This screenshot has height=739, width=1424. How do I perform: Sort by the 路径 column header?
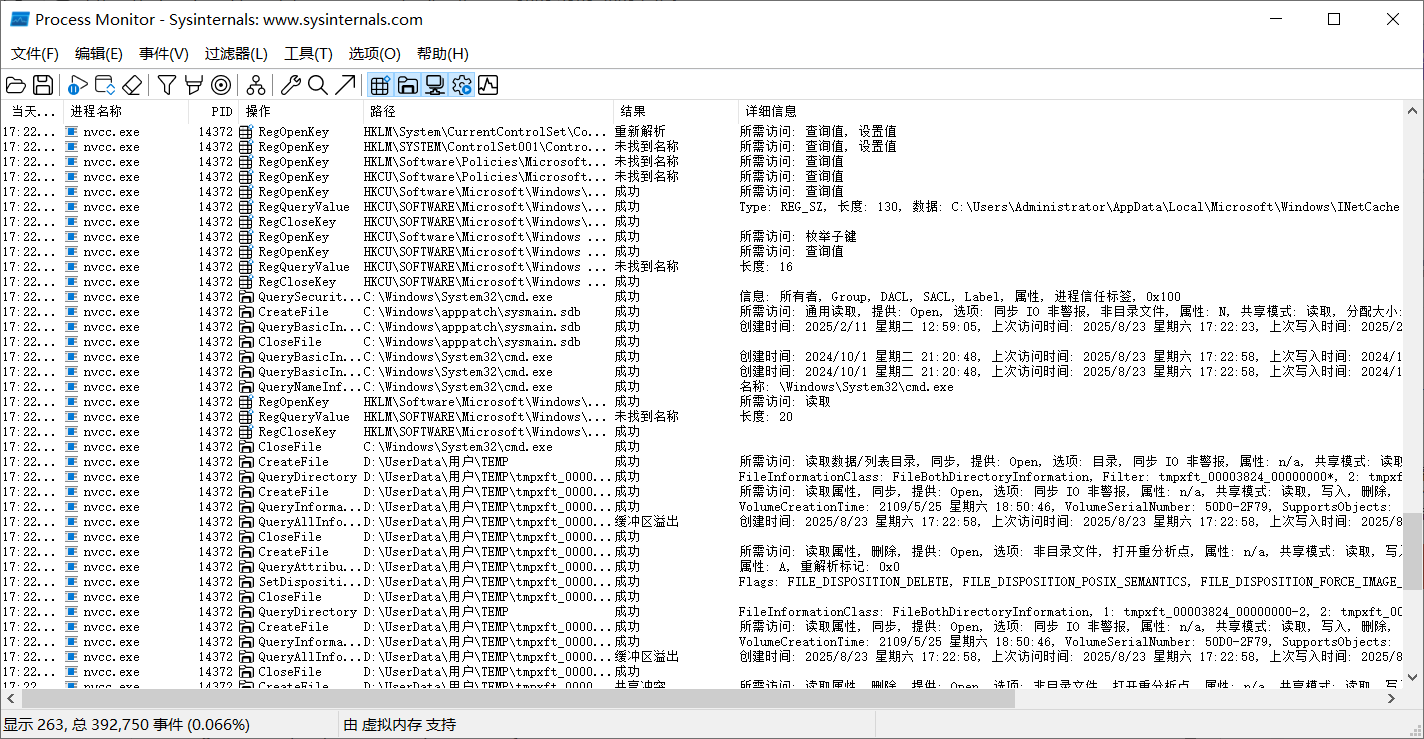(488, 111)
